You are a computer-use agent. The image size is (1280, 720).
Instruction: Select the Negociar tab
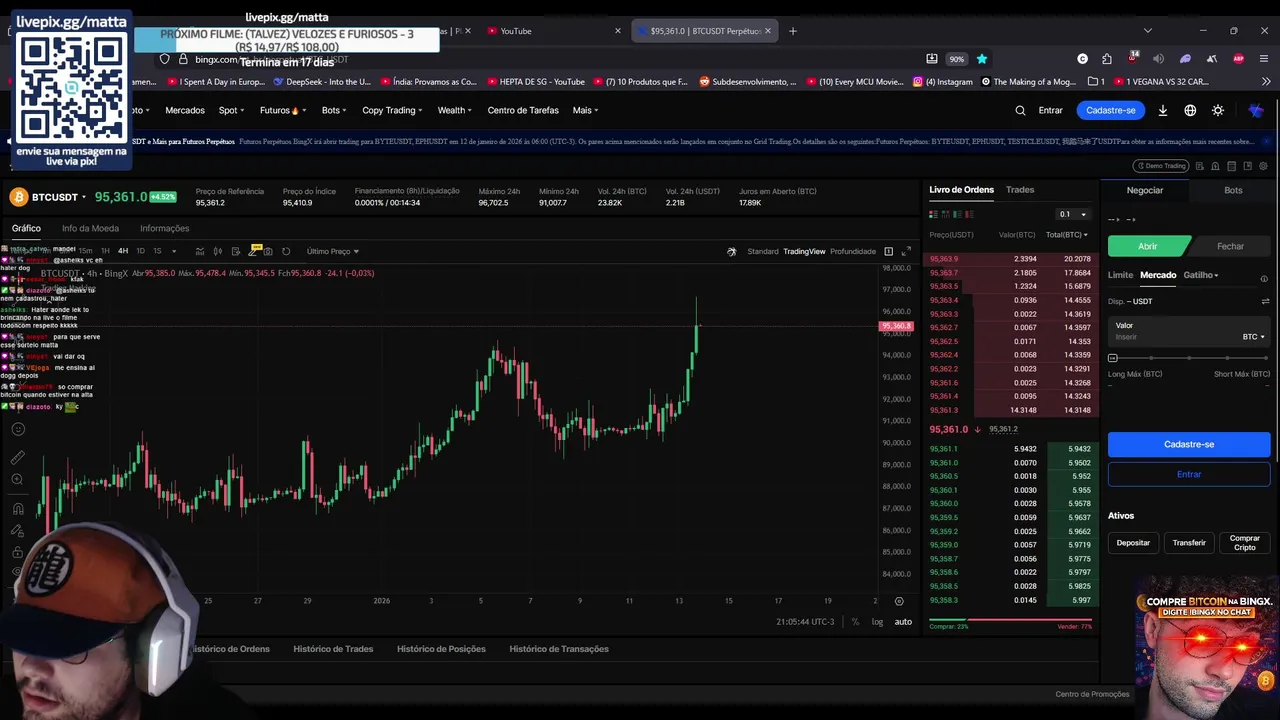(1145, 190)
